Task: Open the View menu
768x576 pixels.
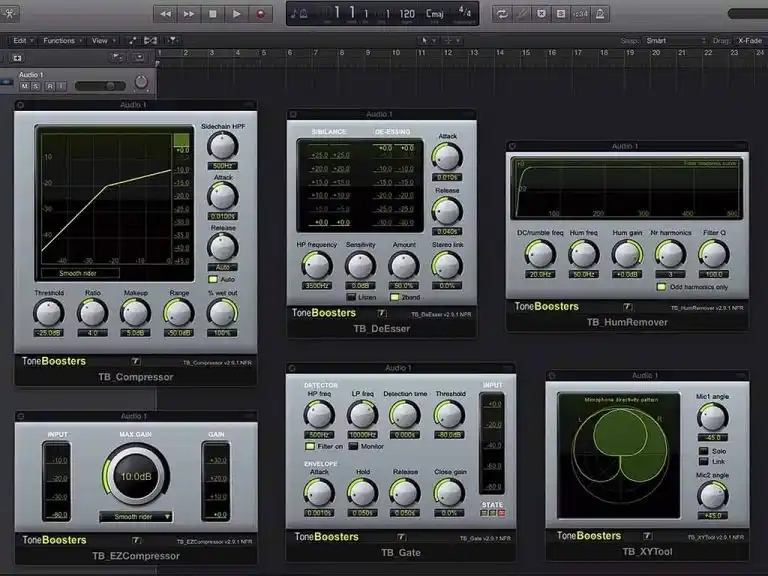Action: [x=103, y=41]
